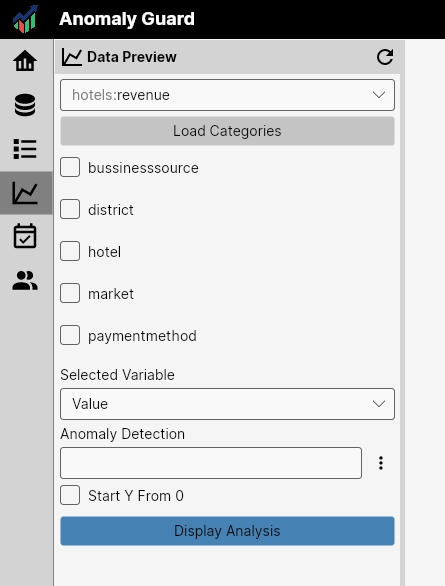Open the Selected Variable Value dropdown
Viewport: 445px width, 586px height.
coord(227,404)
